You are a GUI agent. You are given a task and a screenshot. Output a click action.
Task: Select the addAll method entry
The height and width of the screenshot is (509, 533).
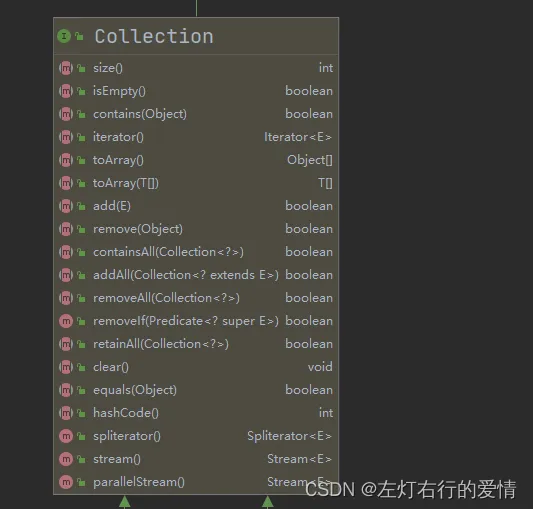[x=196, y=275]
